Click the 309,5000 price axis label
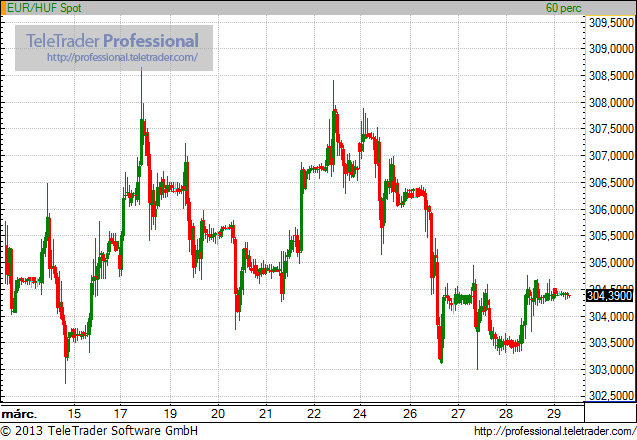 coord(611,23)
